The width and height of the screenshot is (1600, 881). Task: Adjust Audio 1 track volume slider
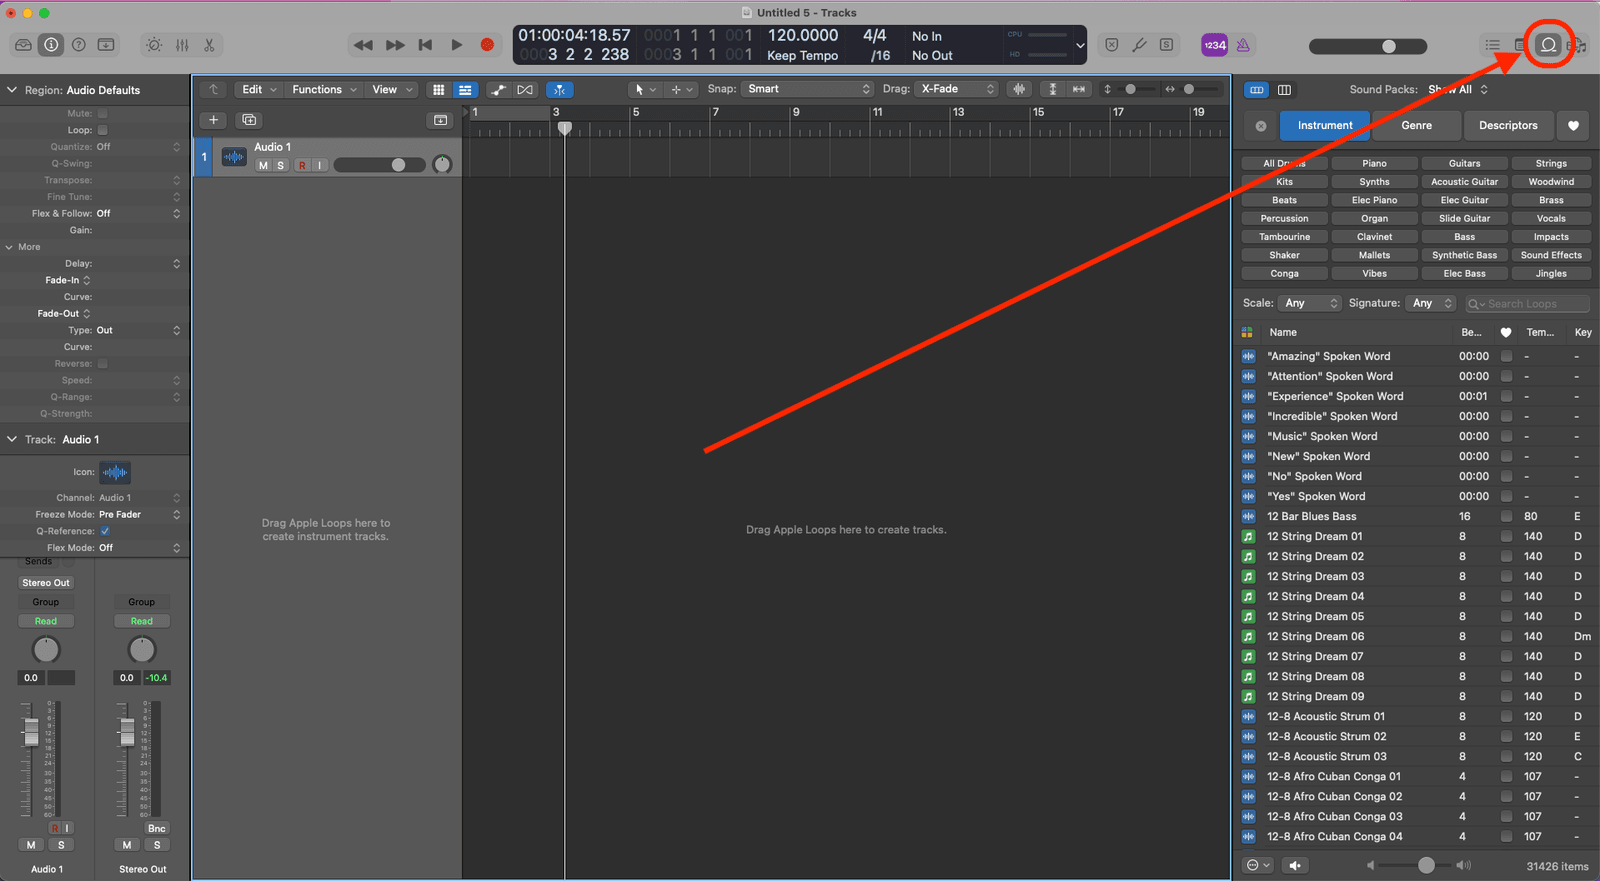(x=378, y=165)
